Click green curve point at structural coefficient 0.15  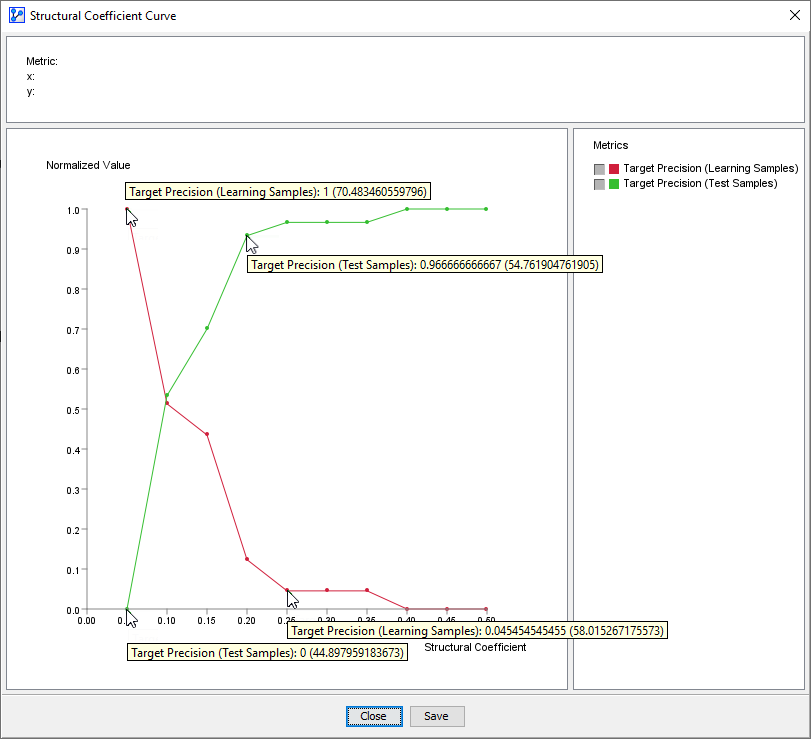207,328
